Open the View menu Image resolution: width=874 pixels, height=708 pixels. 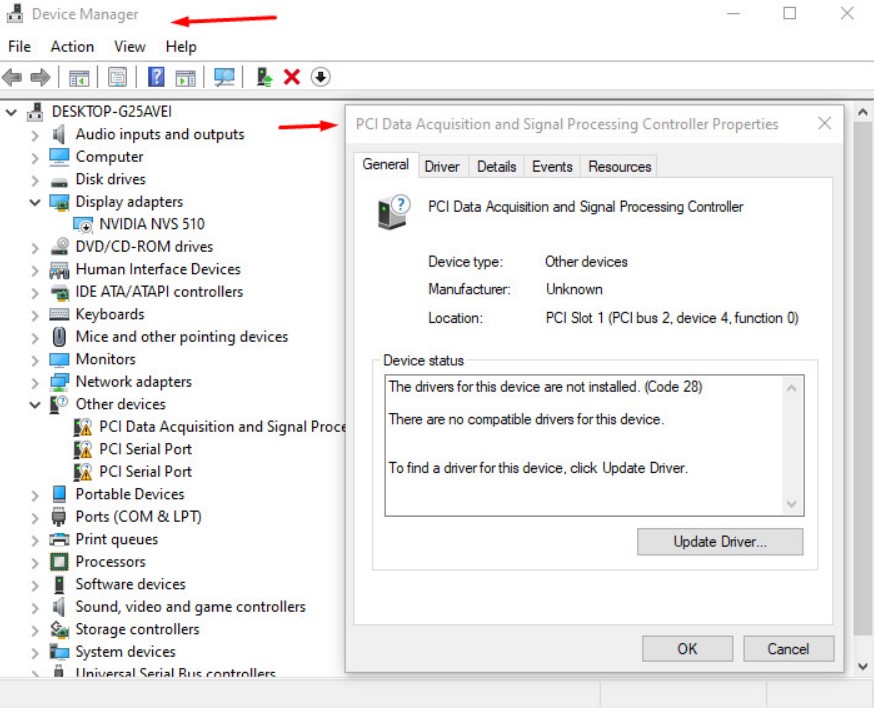(130, 46)
